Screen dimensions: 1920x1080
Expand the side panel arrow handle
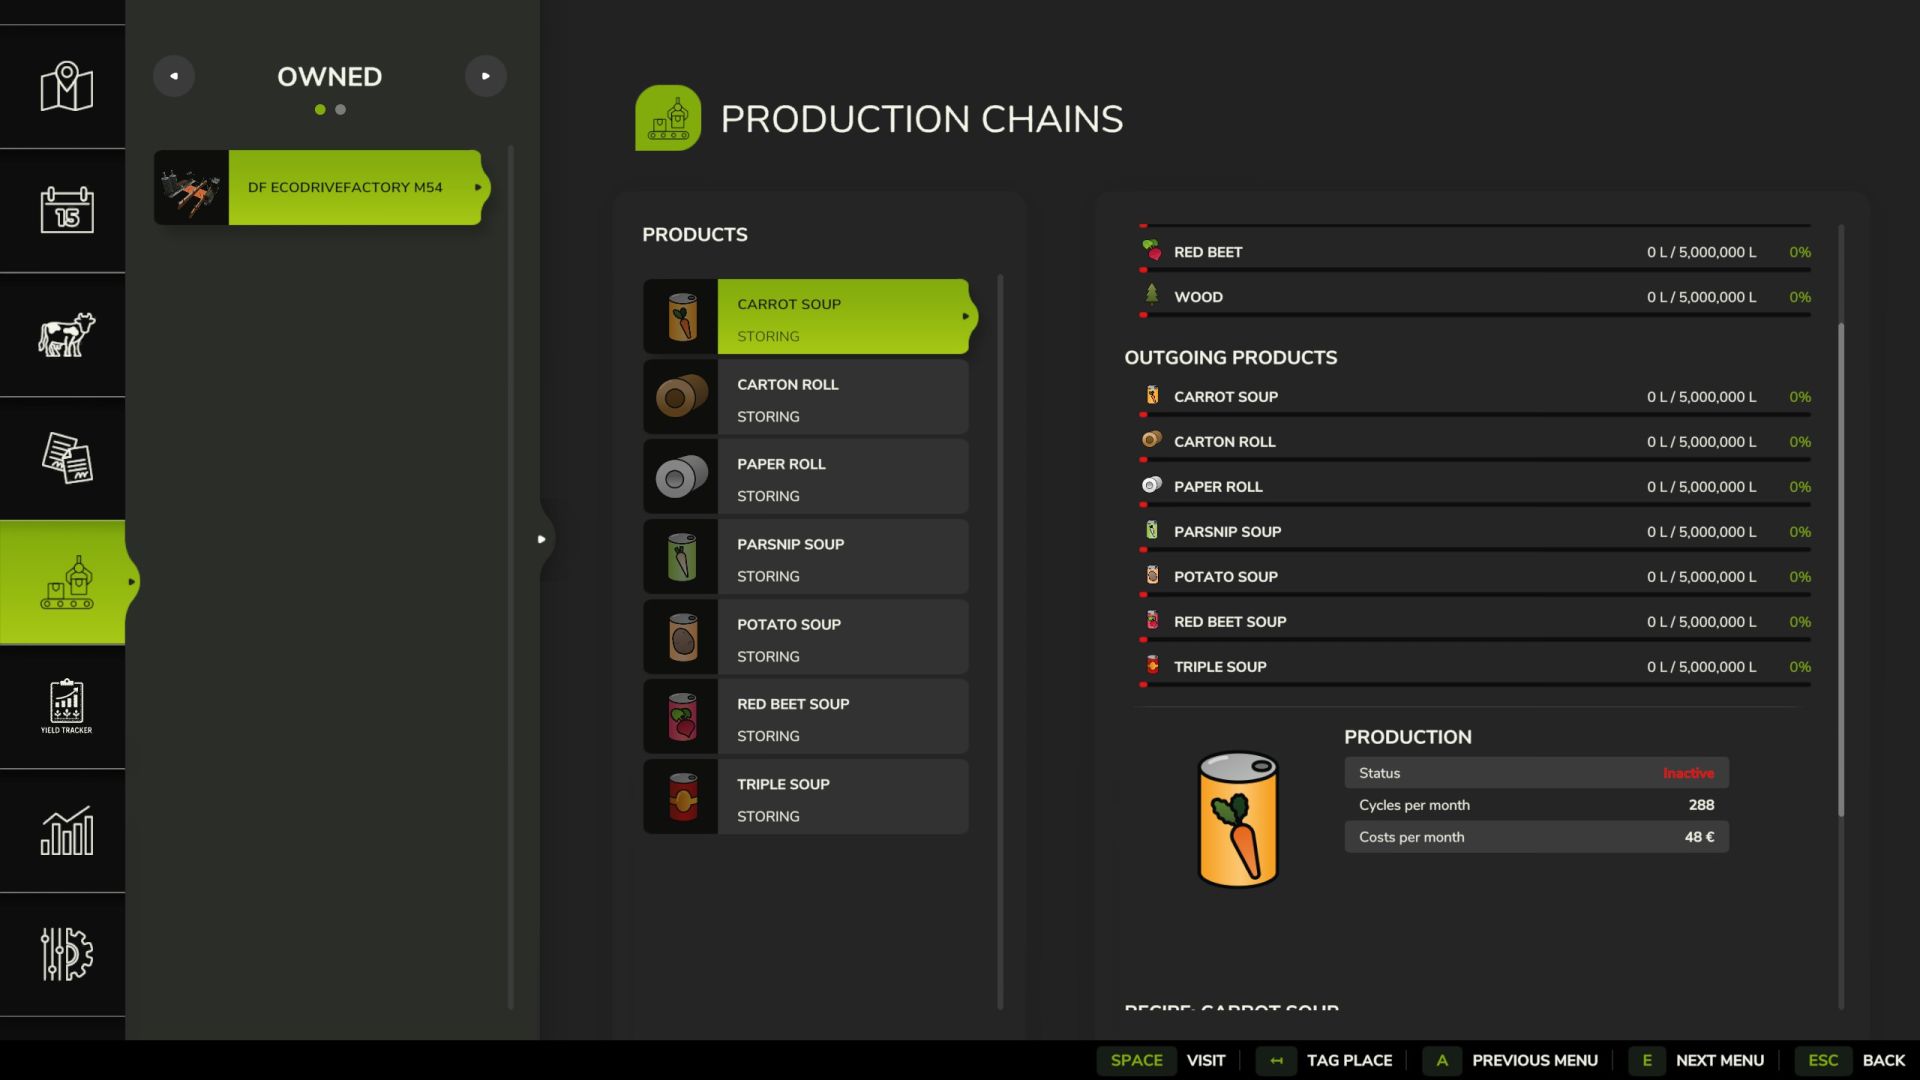pos(542,539)
